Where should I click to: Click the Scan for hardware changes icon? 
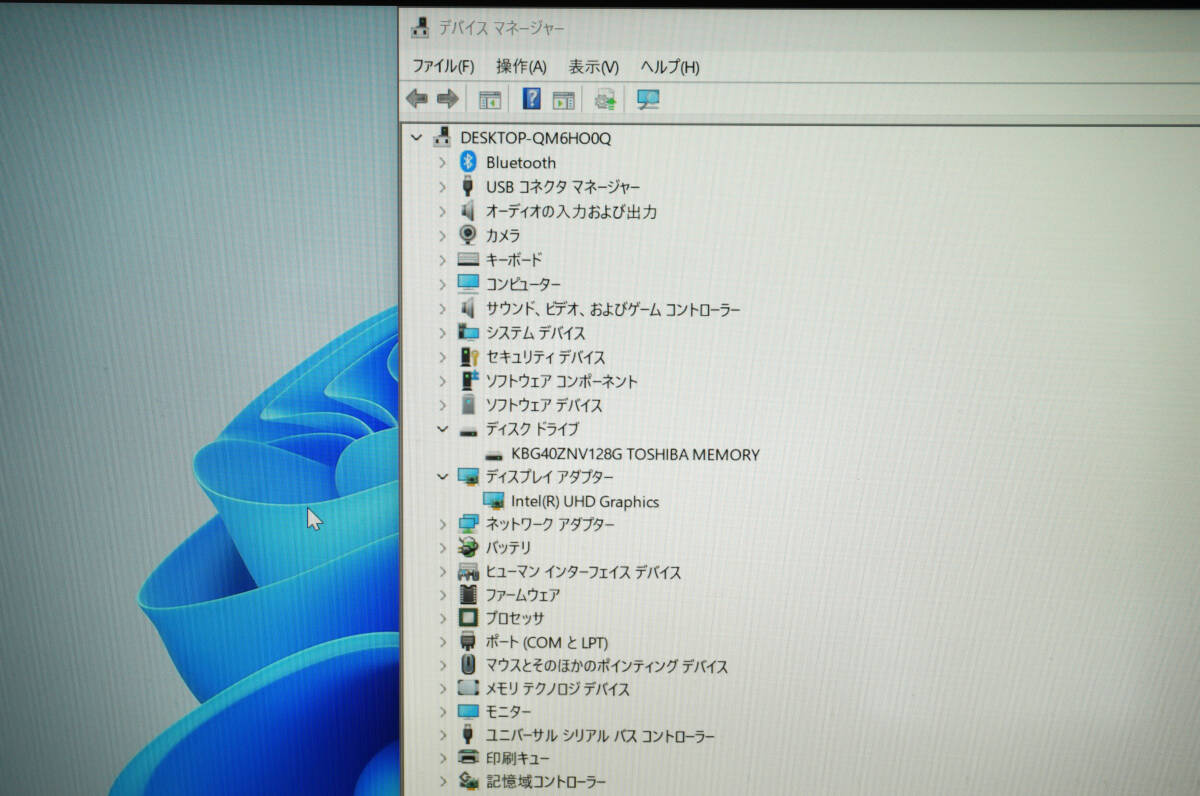coord(648,99)
